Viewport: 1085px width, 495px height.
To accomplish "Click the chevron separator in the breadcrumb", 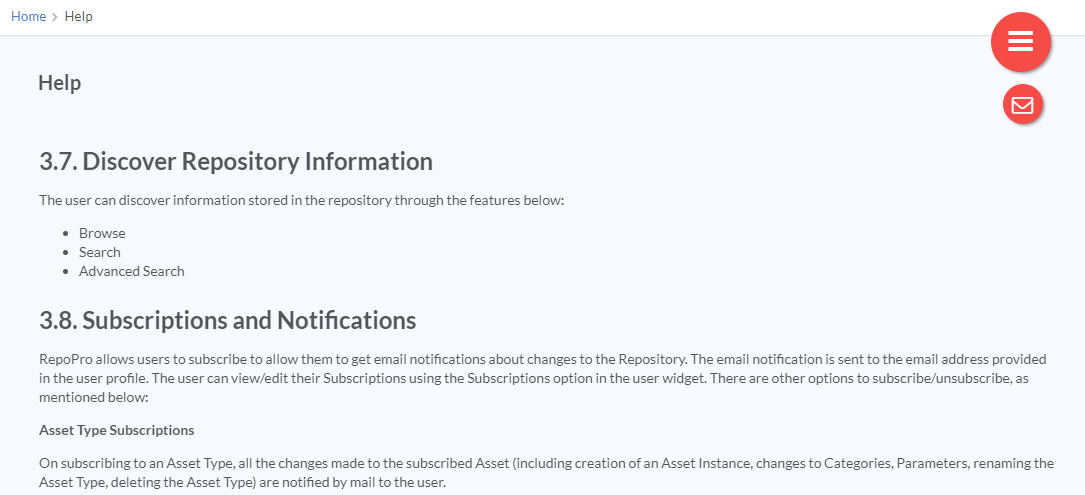I will click(x=55, y=17).
